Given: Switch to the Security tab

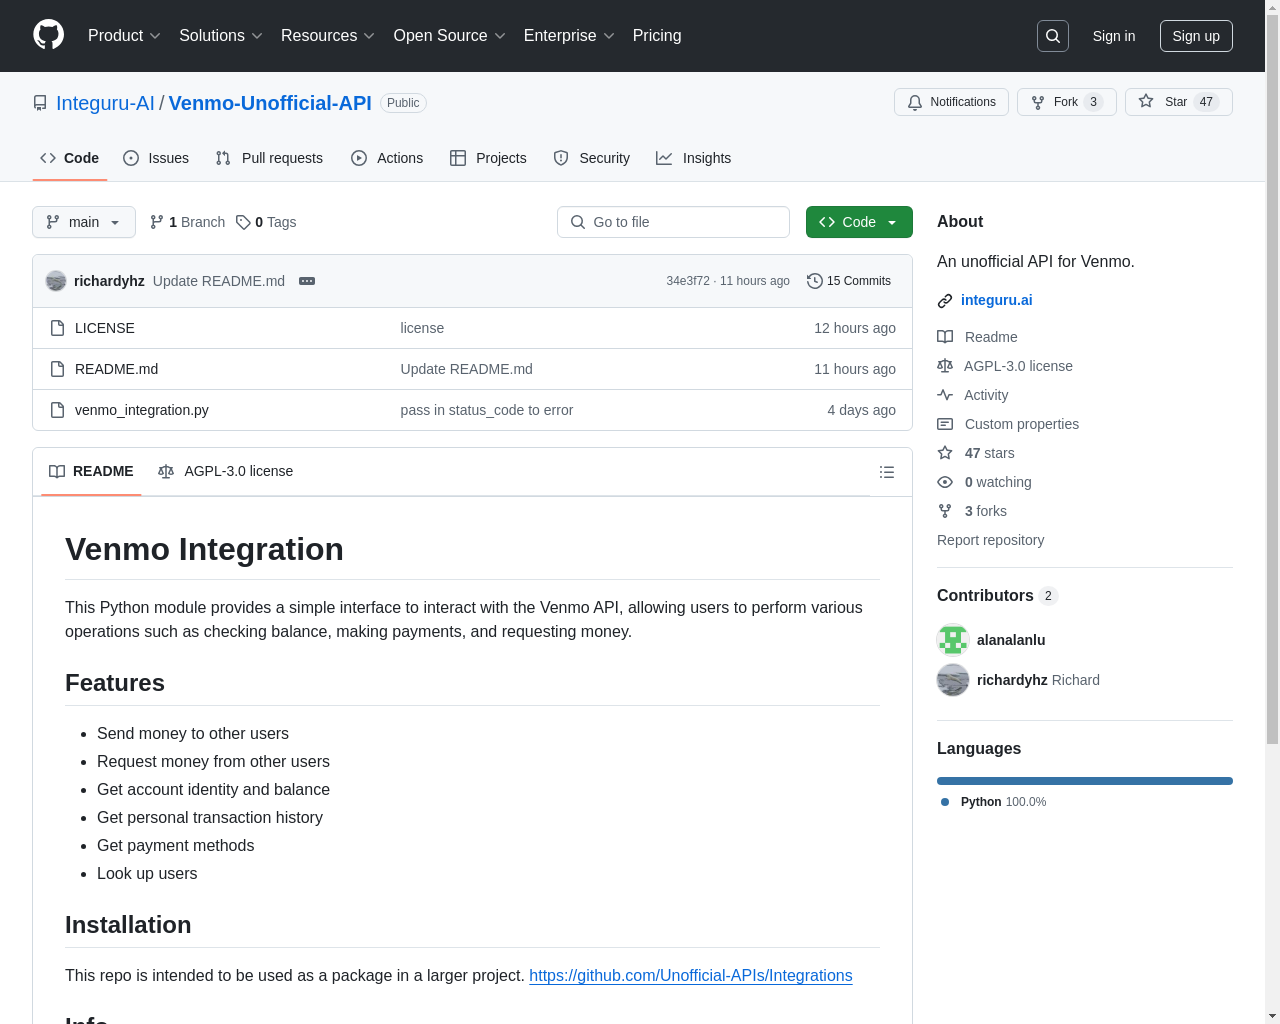Looking at the screenshot, I should click(x=591, y=158).
